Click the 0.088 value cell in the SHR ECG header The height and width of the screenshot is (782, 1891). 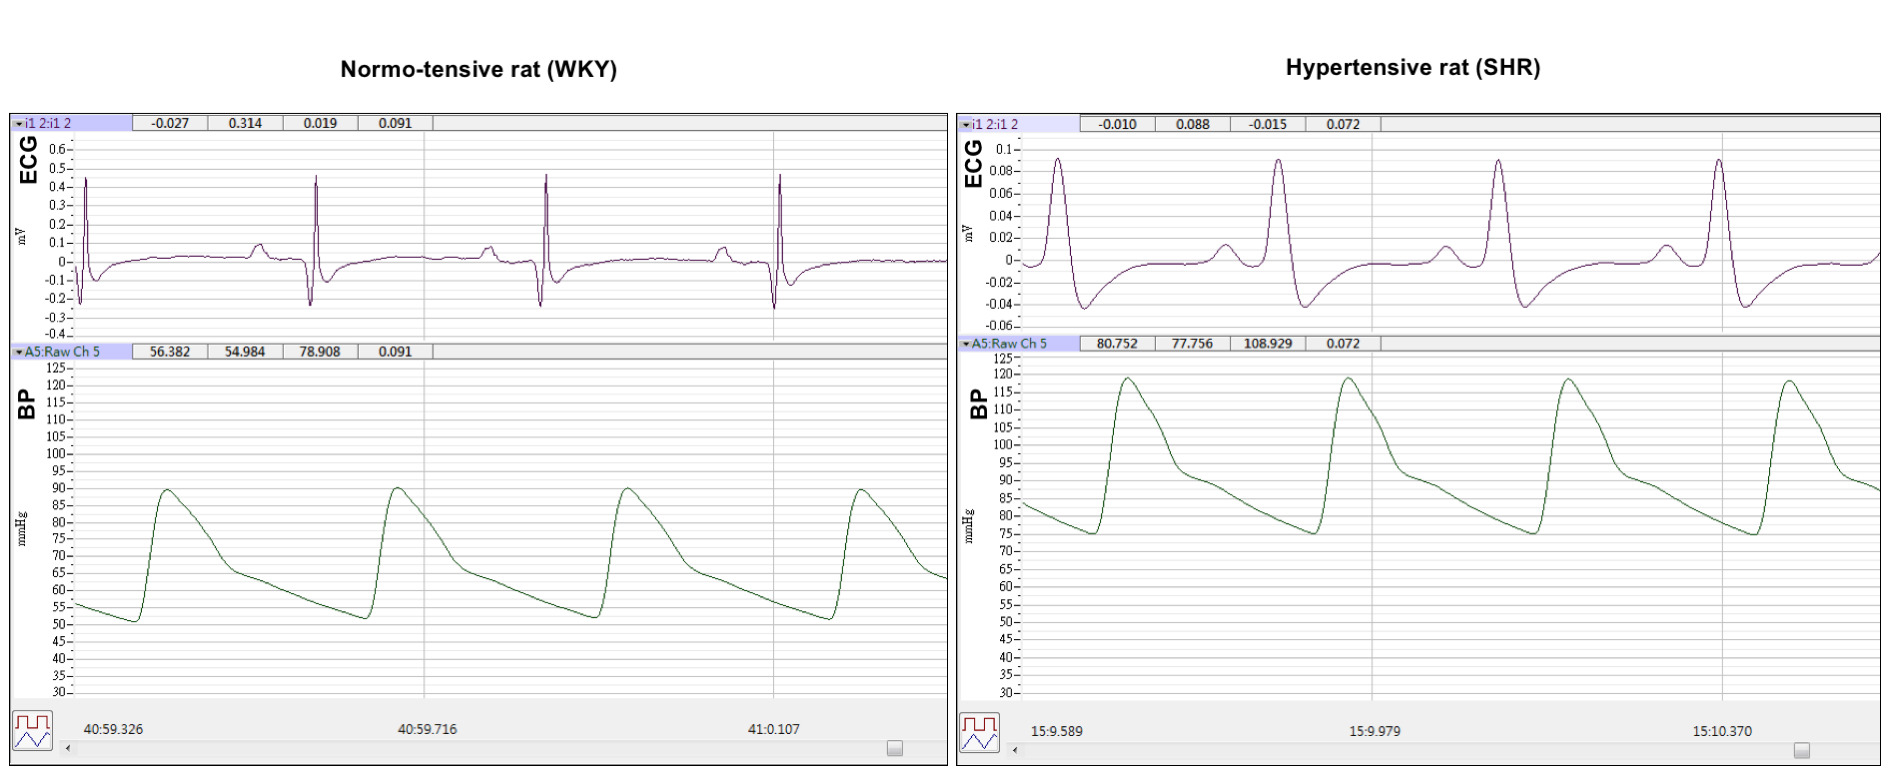(1193, 124)
